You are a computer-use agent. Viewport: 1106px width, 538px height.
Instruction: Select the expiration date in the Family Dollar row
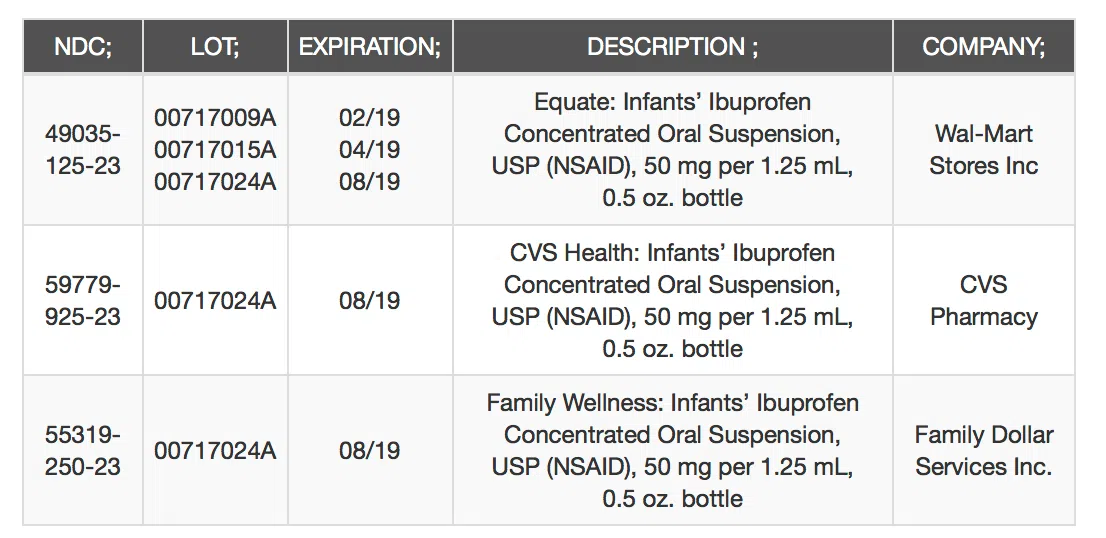coord(370,451)
